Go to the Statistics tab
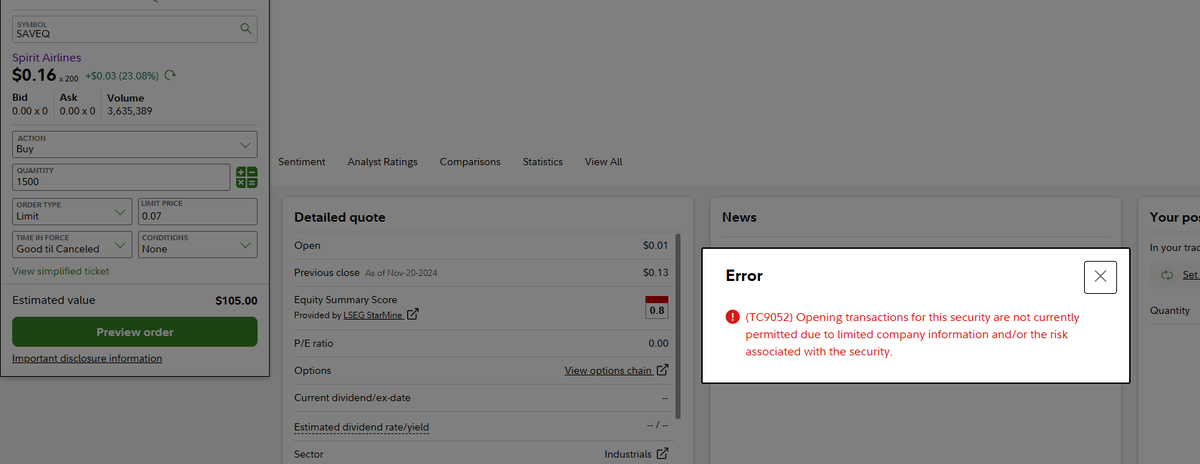 click(543, 162)
